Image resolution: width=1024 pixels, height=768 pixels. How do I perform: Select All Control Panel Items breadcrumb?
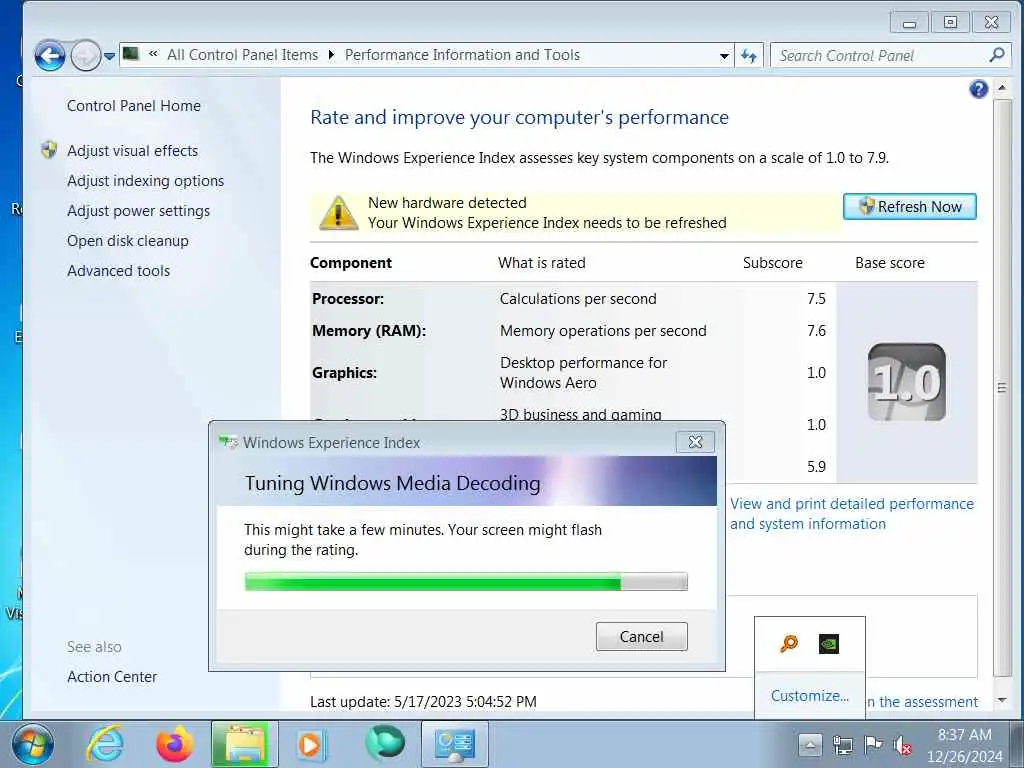(242, 55)
